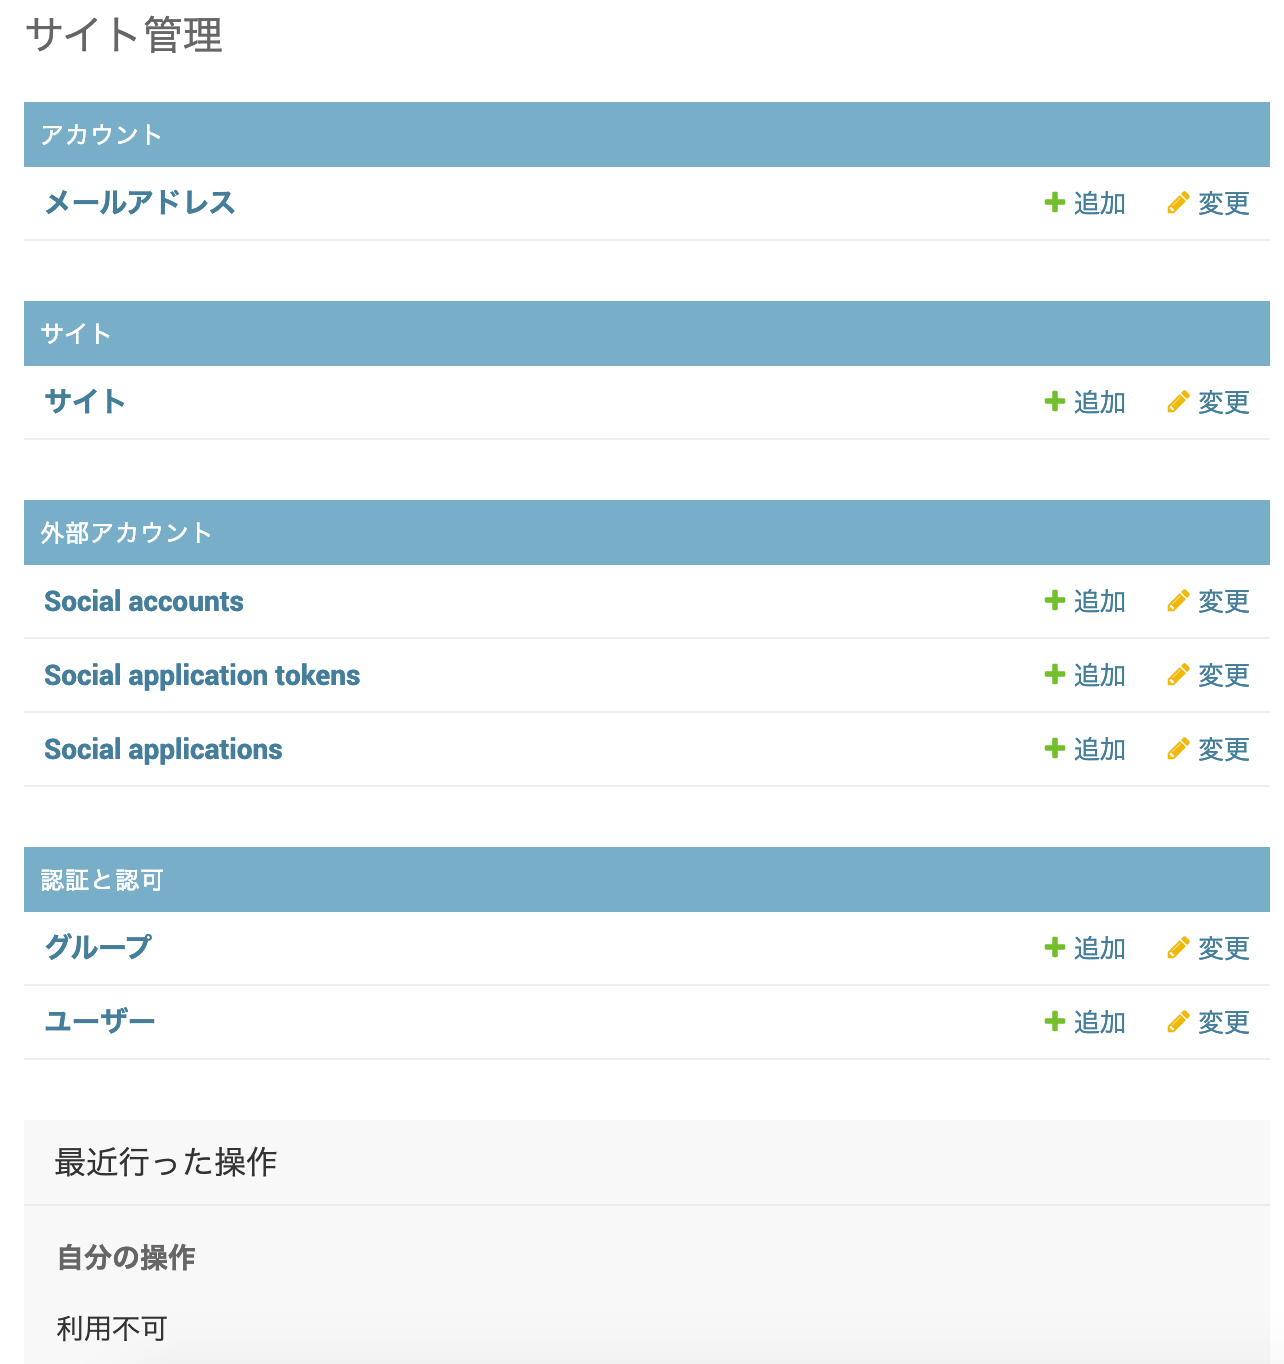
Task: Click the pencil icon for Social applications
Action: pos(1178,749)
